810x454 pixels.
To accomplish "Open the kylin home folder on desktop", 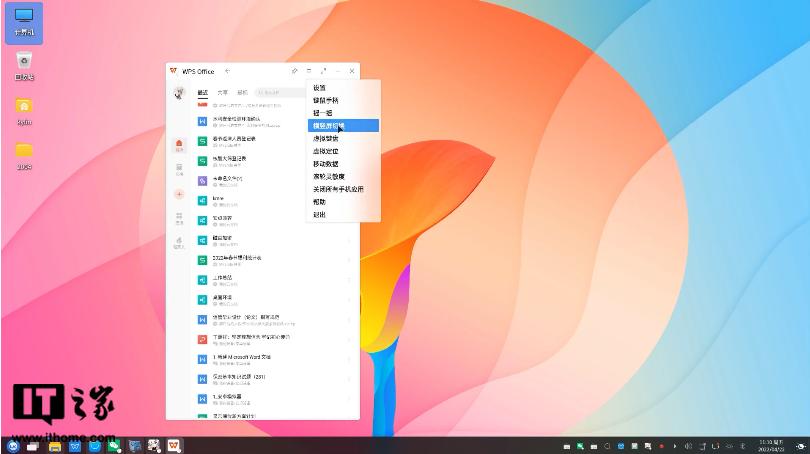I will pyautogui.click(x=24, y=111).
